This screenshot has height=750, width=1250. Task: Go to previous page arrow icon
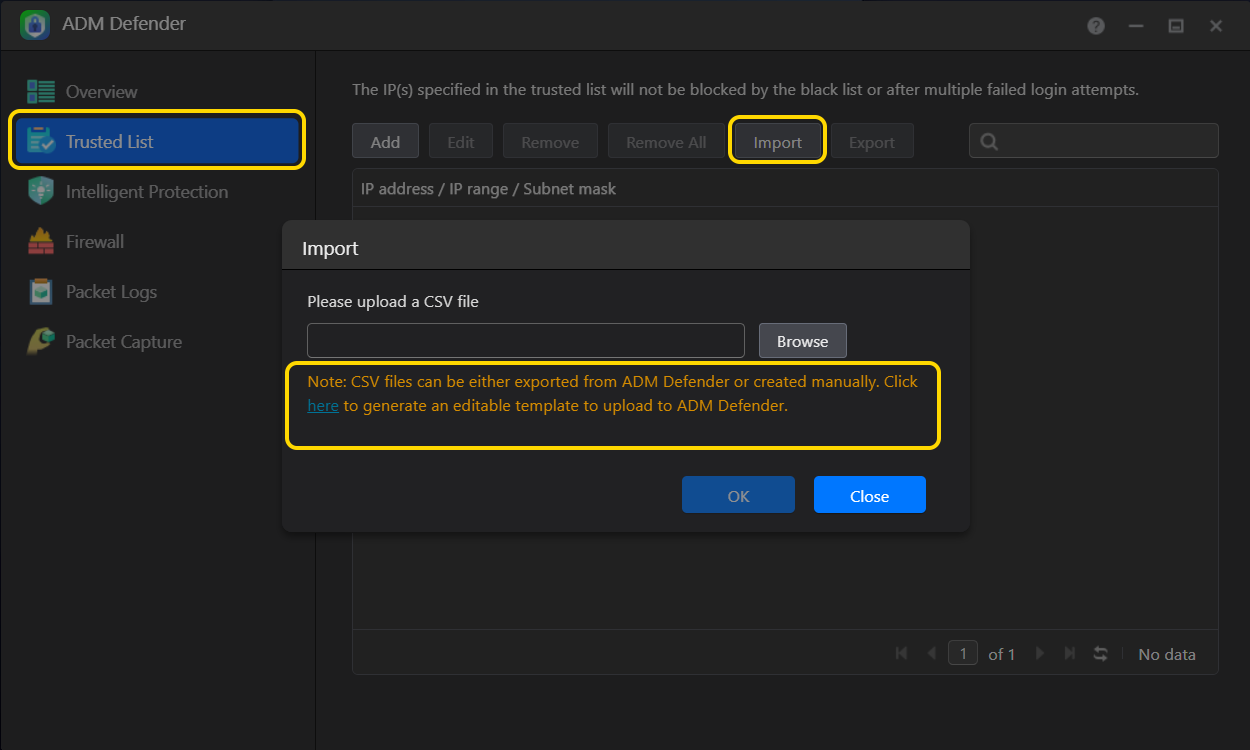point(932,653)
